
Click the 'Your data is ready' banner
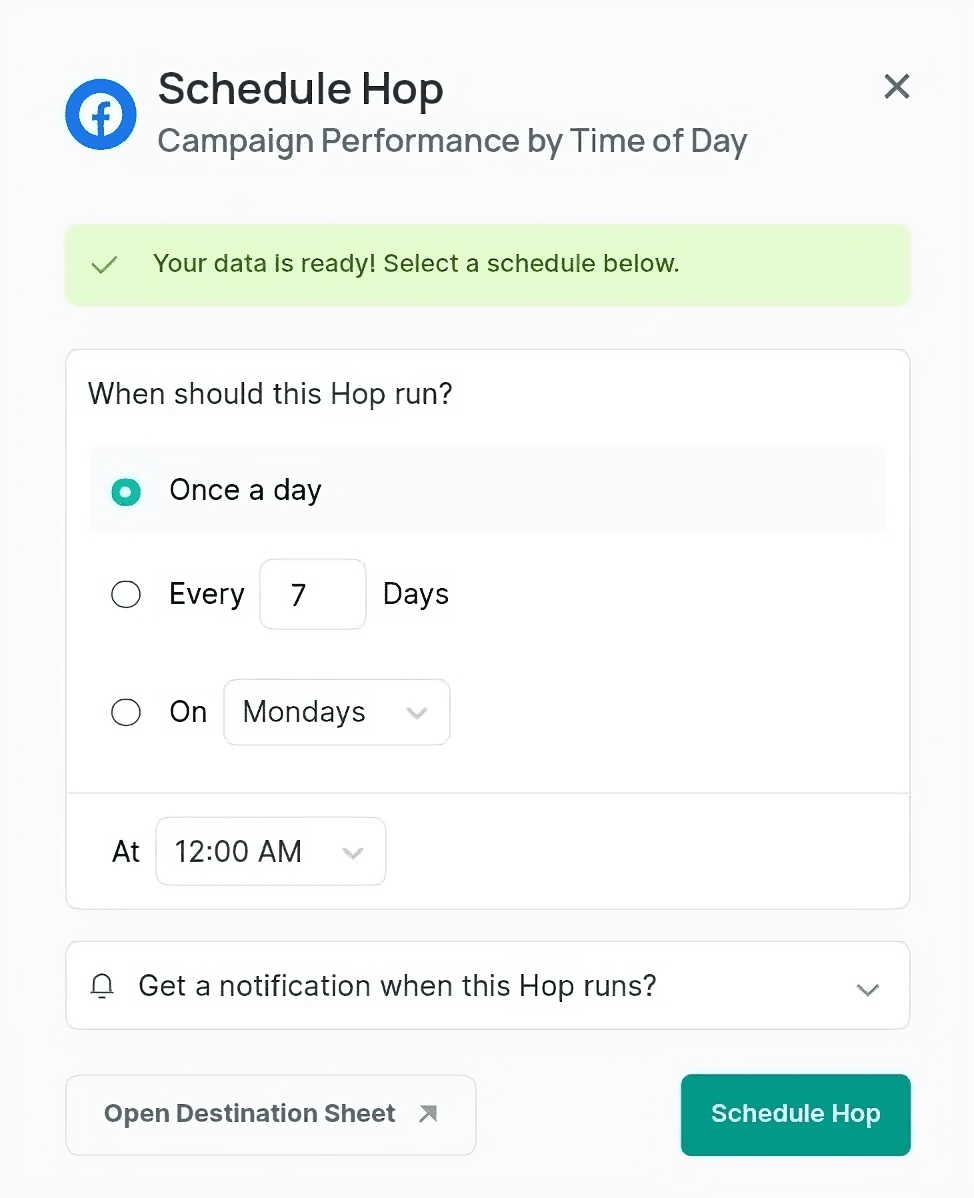coord(488,265)
